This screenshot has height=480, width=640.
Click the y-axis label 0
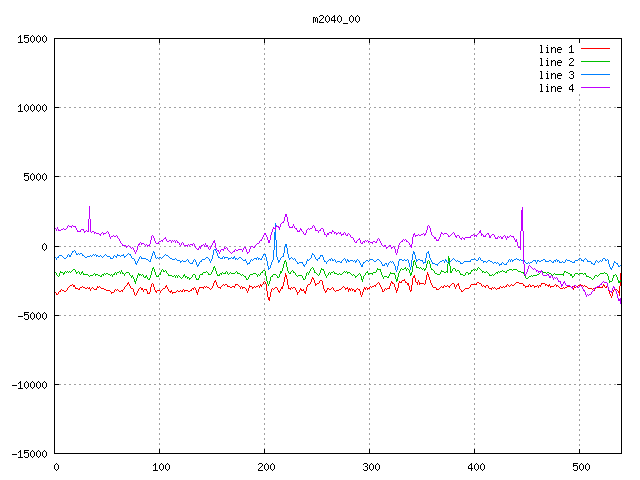point(44,247)
